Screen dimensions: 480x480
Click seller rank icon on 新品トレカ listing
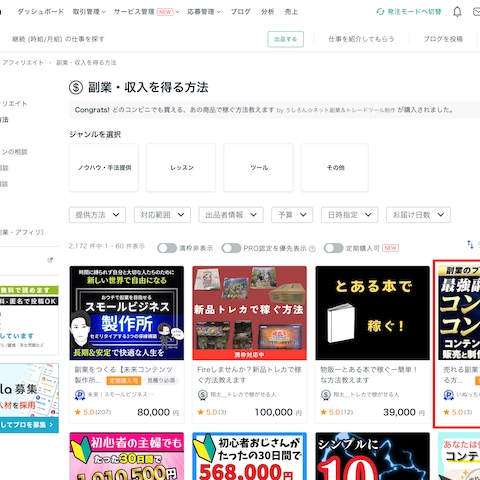(202, 395)
